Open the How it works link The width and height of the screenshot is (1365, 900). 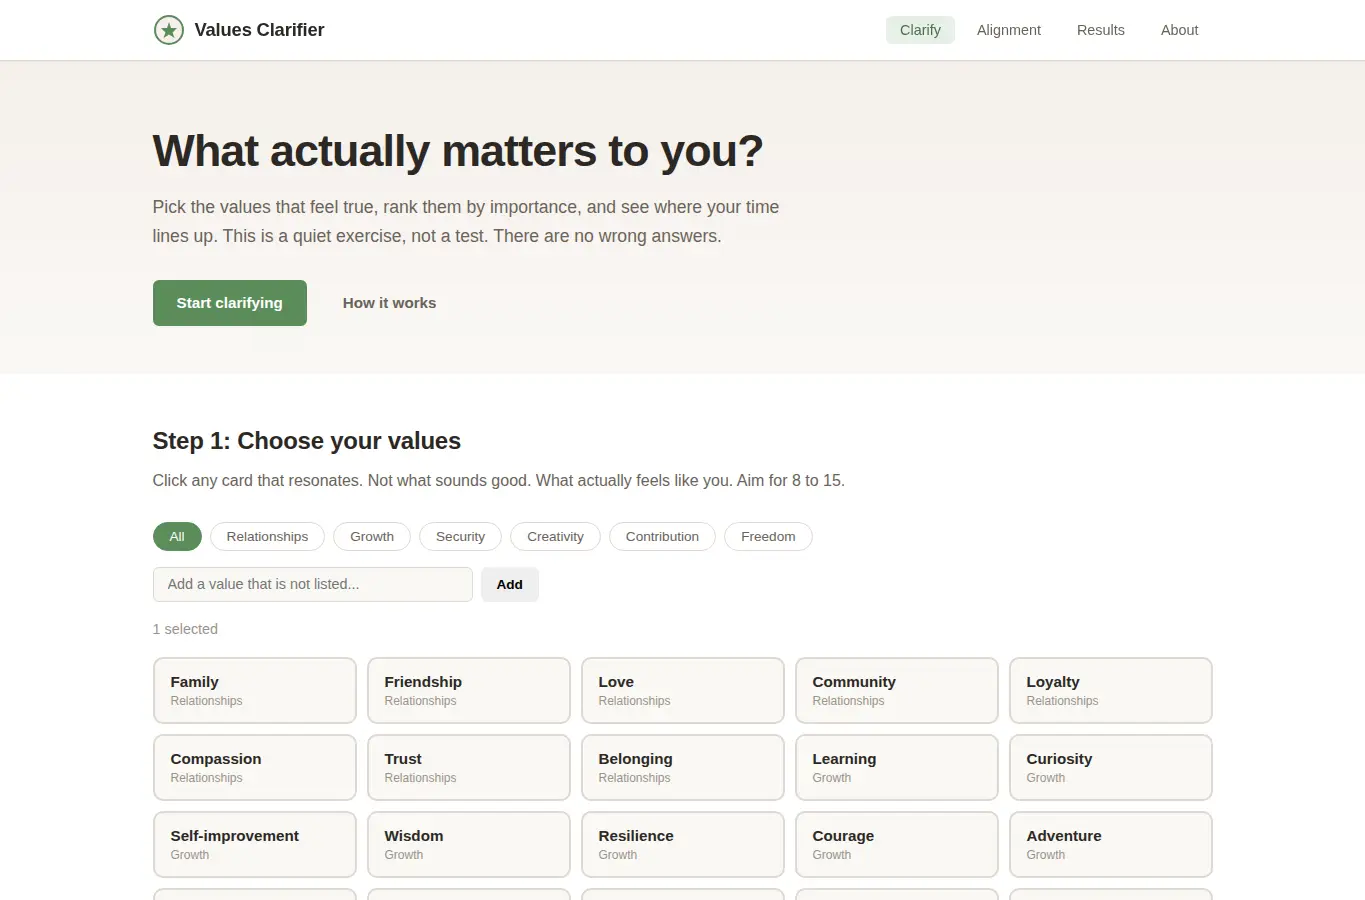pos(389,303)
